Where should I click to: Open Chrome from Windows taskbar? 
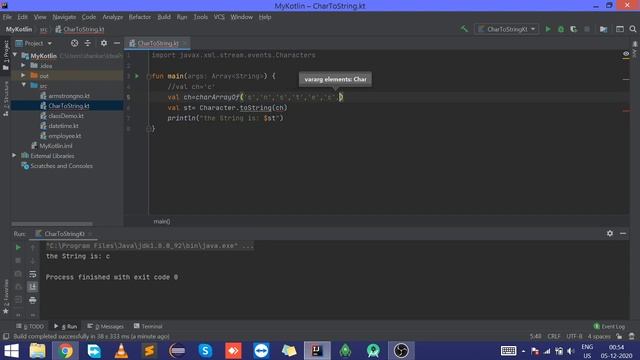point(65,351)
